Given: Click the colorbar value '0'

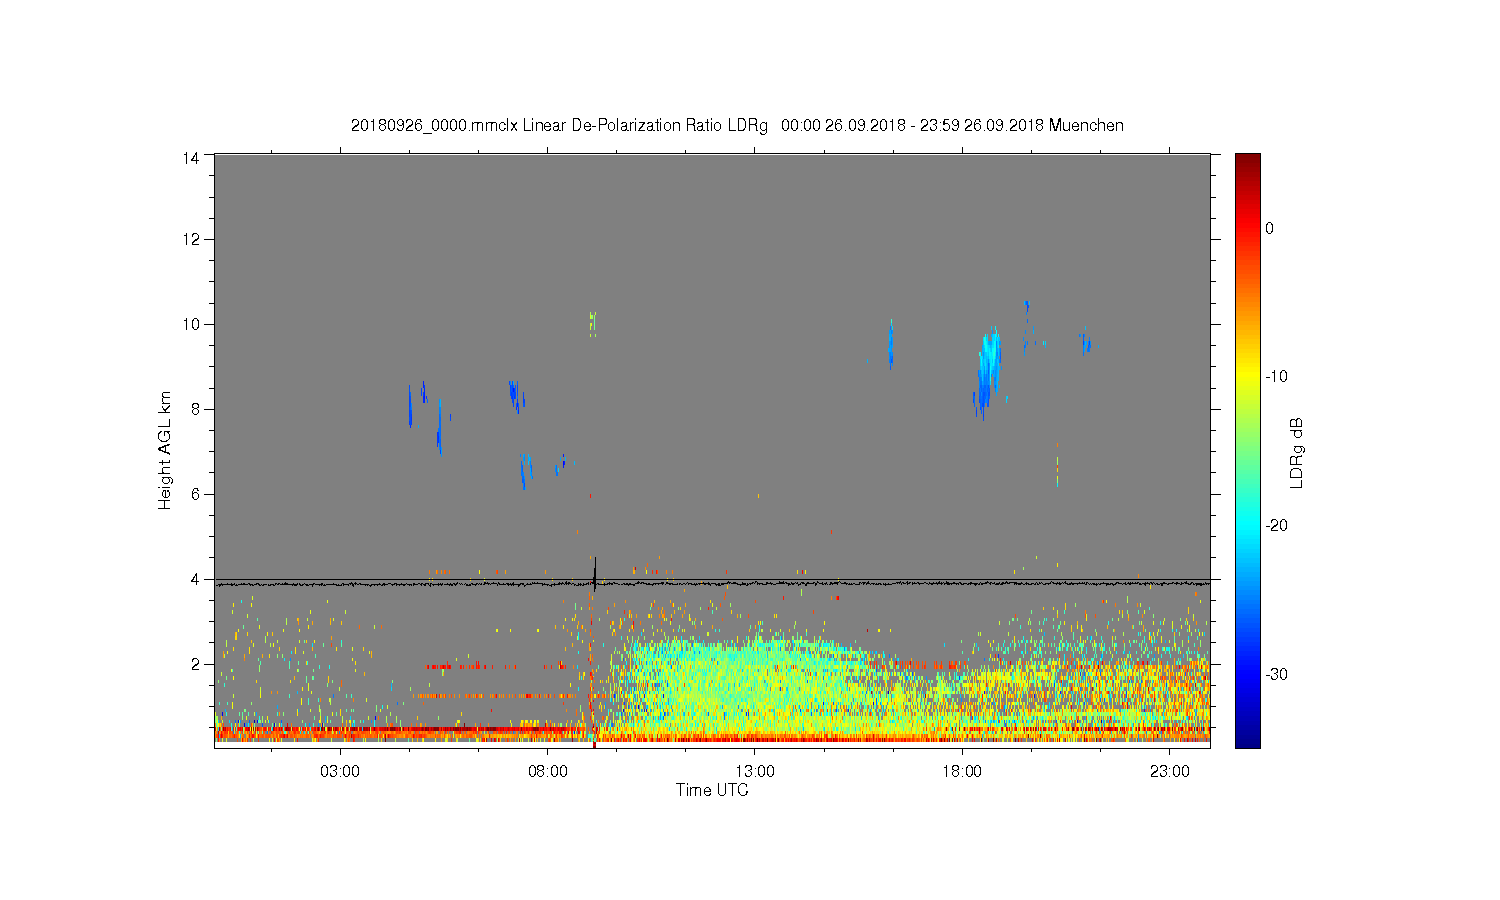Looking at the screenshot, I should pyautogui.click(x=1269, y=228).
